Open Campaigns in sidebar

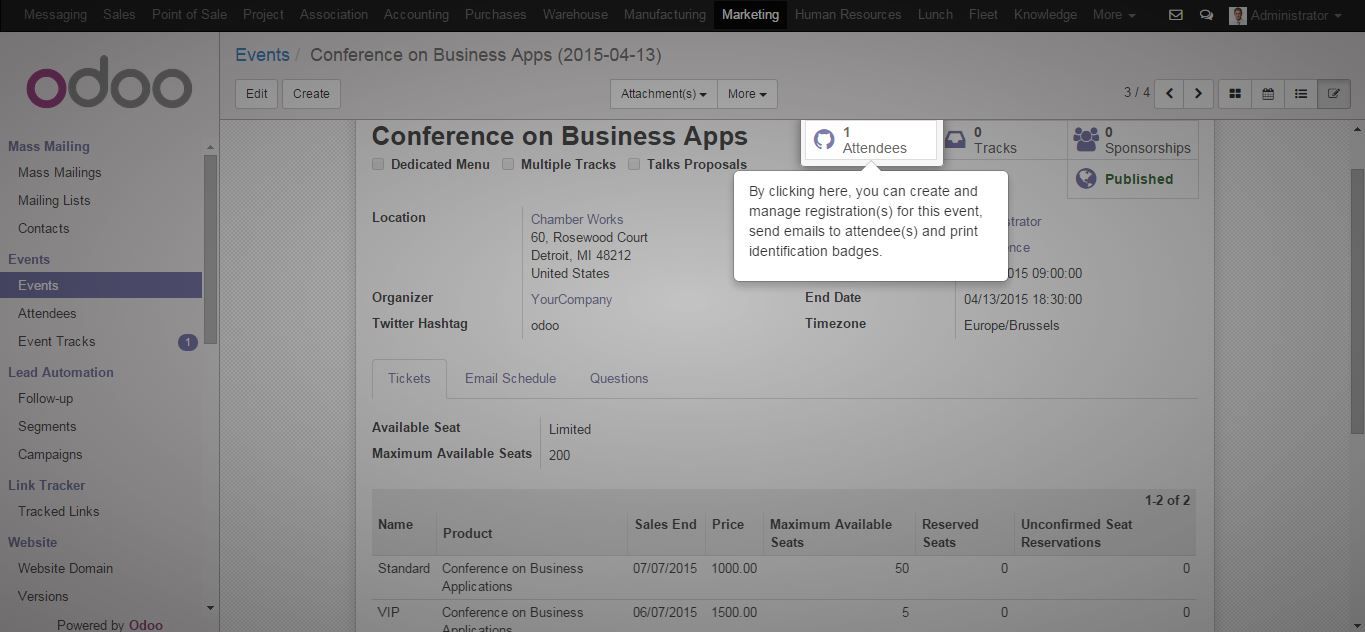[x=50, y=455]
